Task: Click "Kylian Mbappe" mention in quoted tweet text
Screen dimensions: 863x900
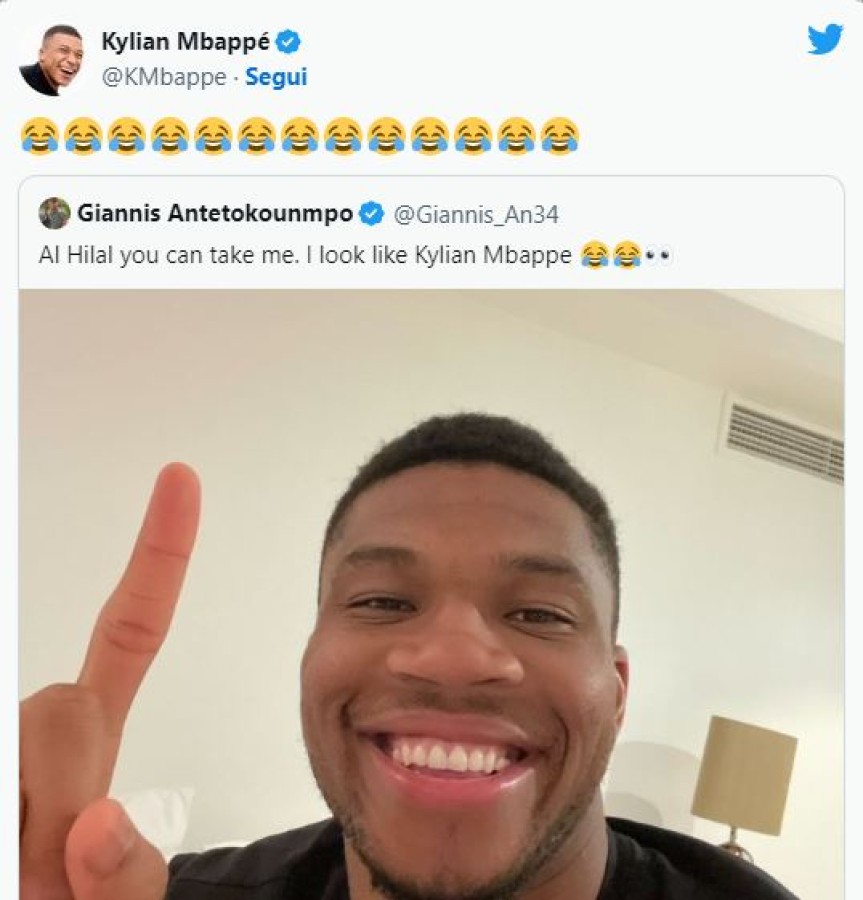Action: (493, 255)
